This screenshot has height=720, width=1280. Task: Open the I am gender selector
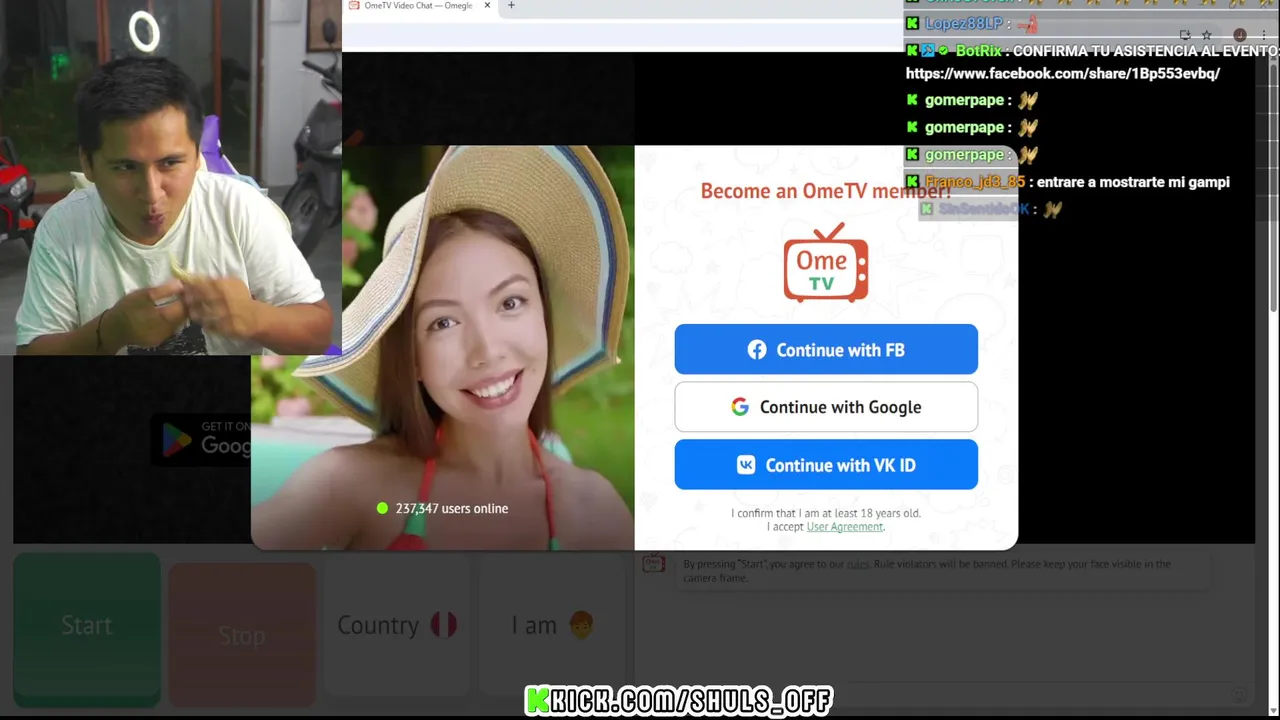(x=553, y=625)
